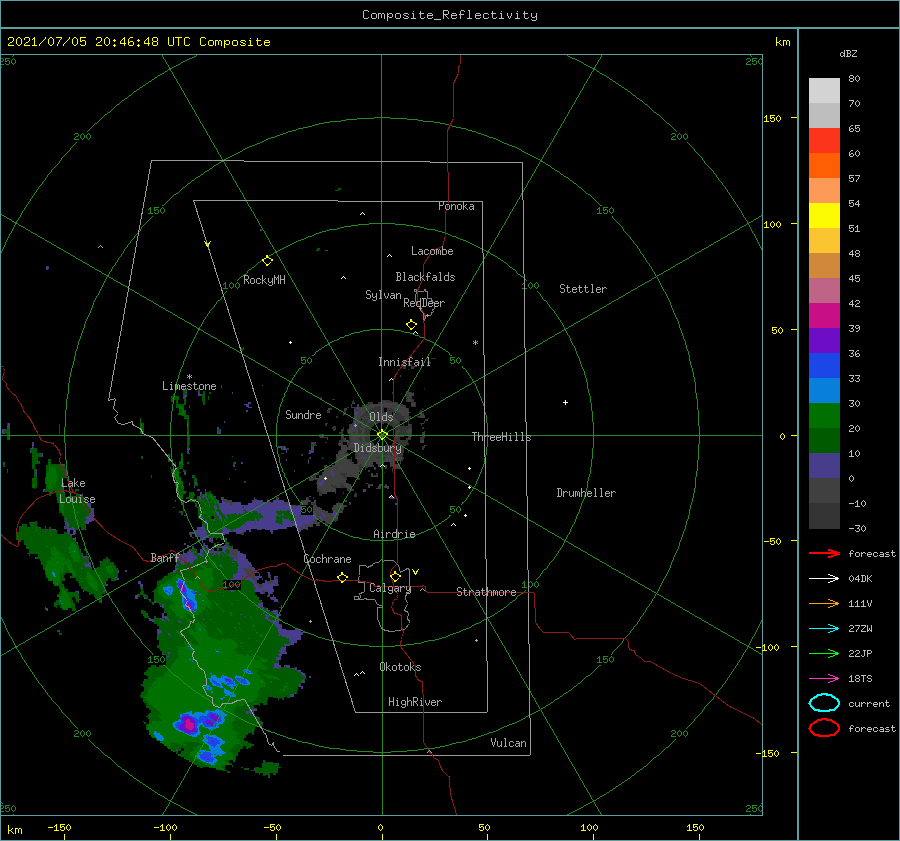Click the RedDeer city label
Viewport: 900px width, 841px height.
point(424,303)
